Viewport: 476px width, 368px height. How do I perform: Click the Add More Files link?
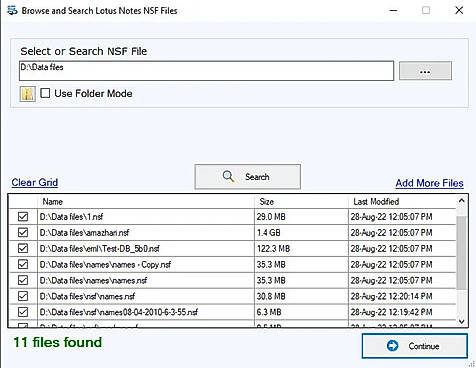point(429,183)
